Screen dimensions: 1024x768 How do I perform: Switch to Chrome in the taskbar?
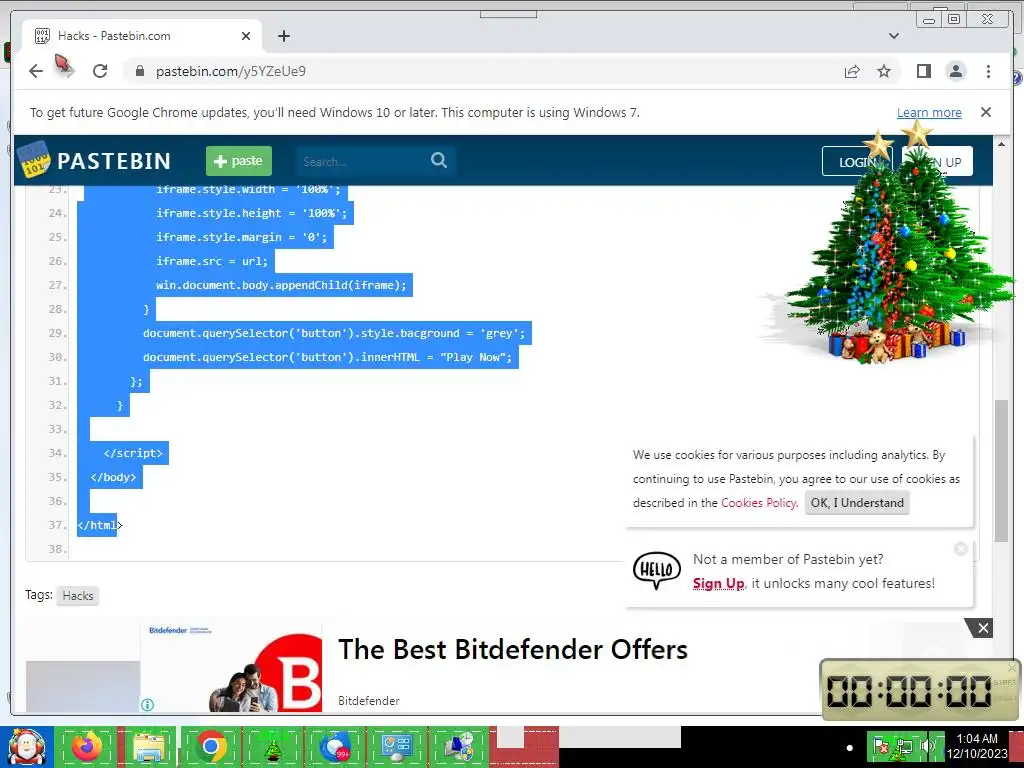(211, 747)
